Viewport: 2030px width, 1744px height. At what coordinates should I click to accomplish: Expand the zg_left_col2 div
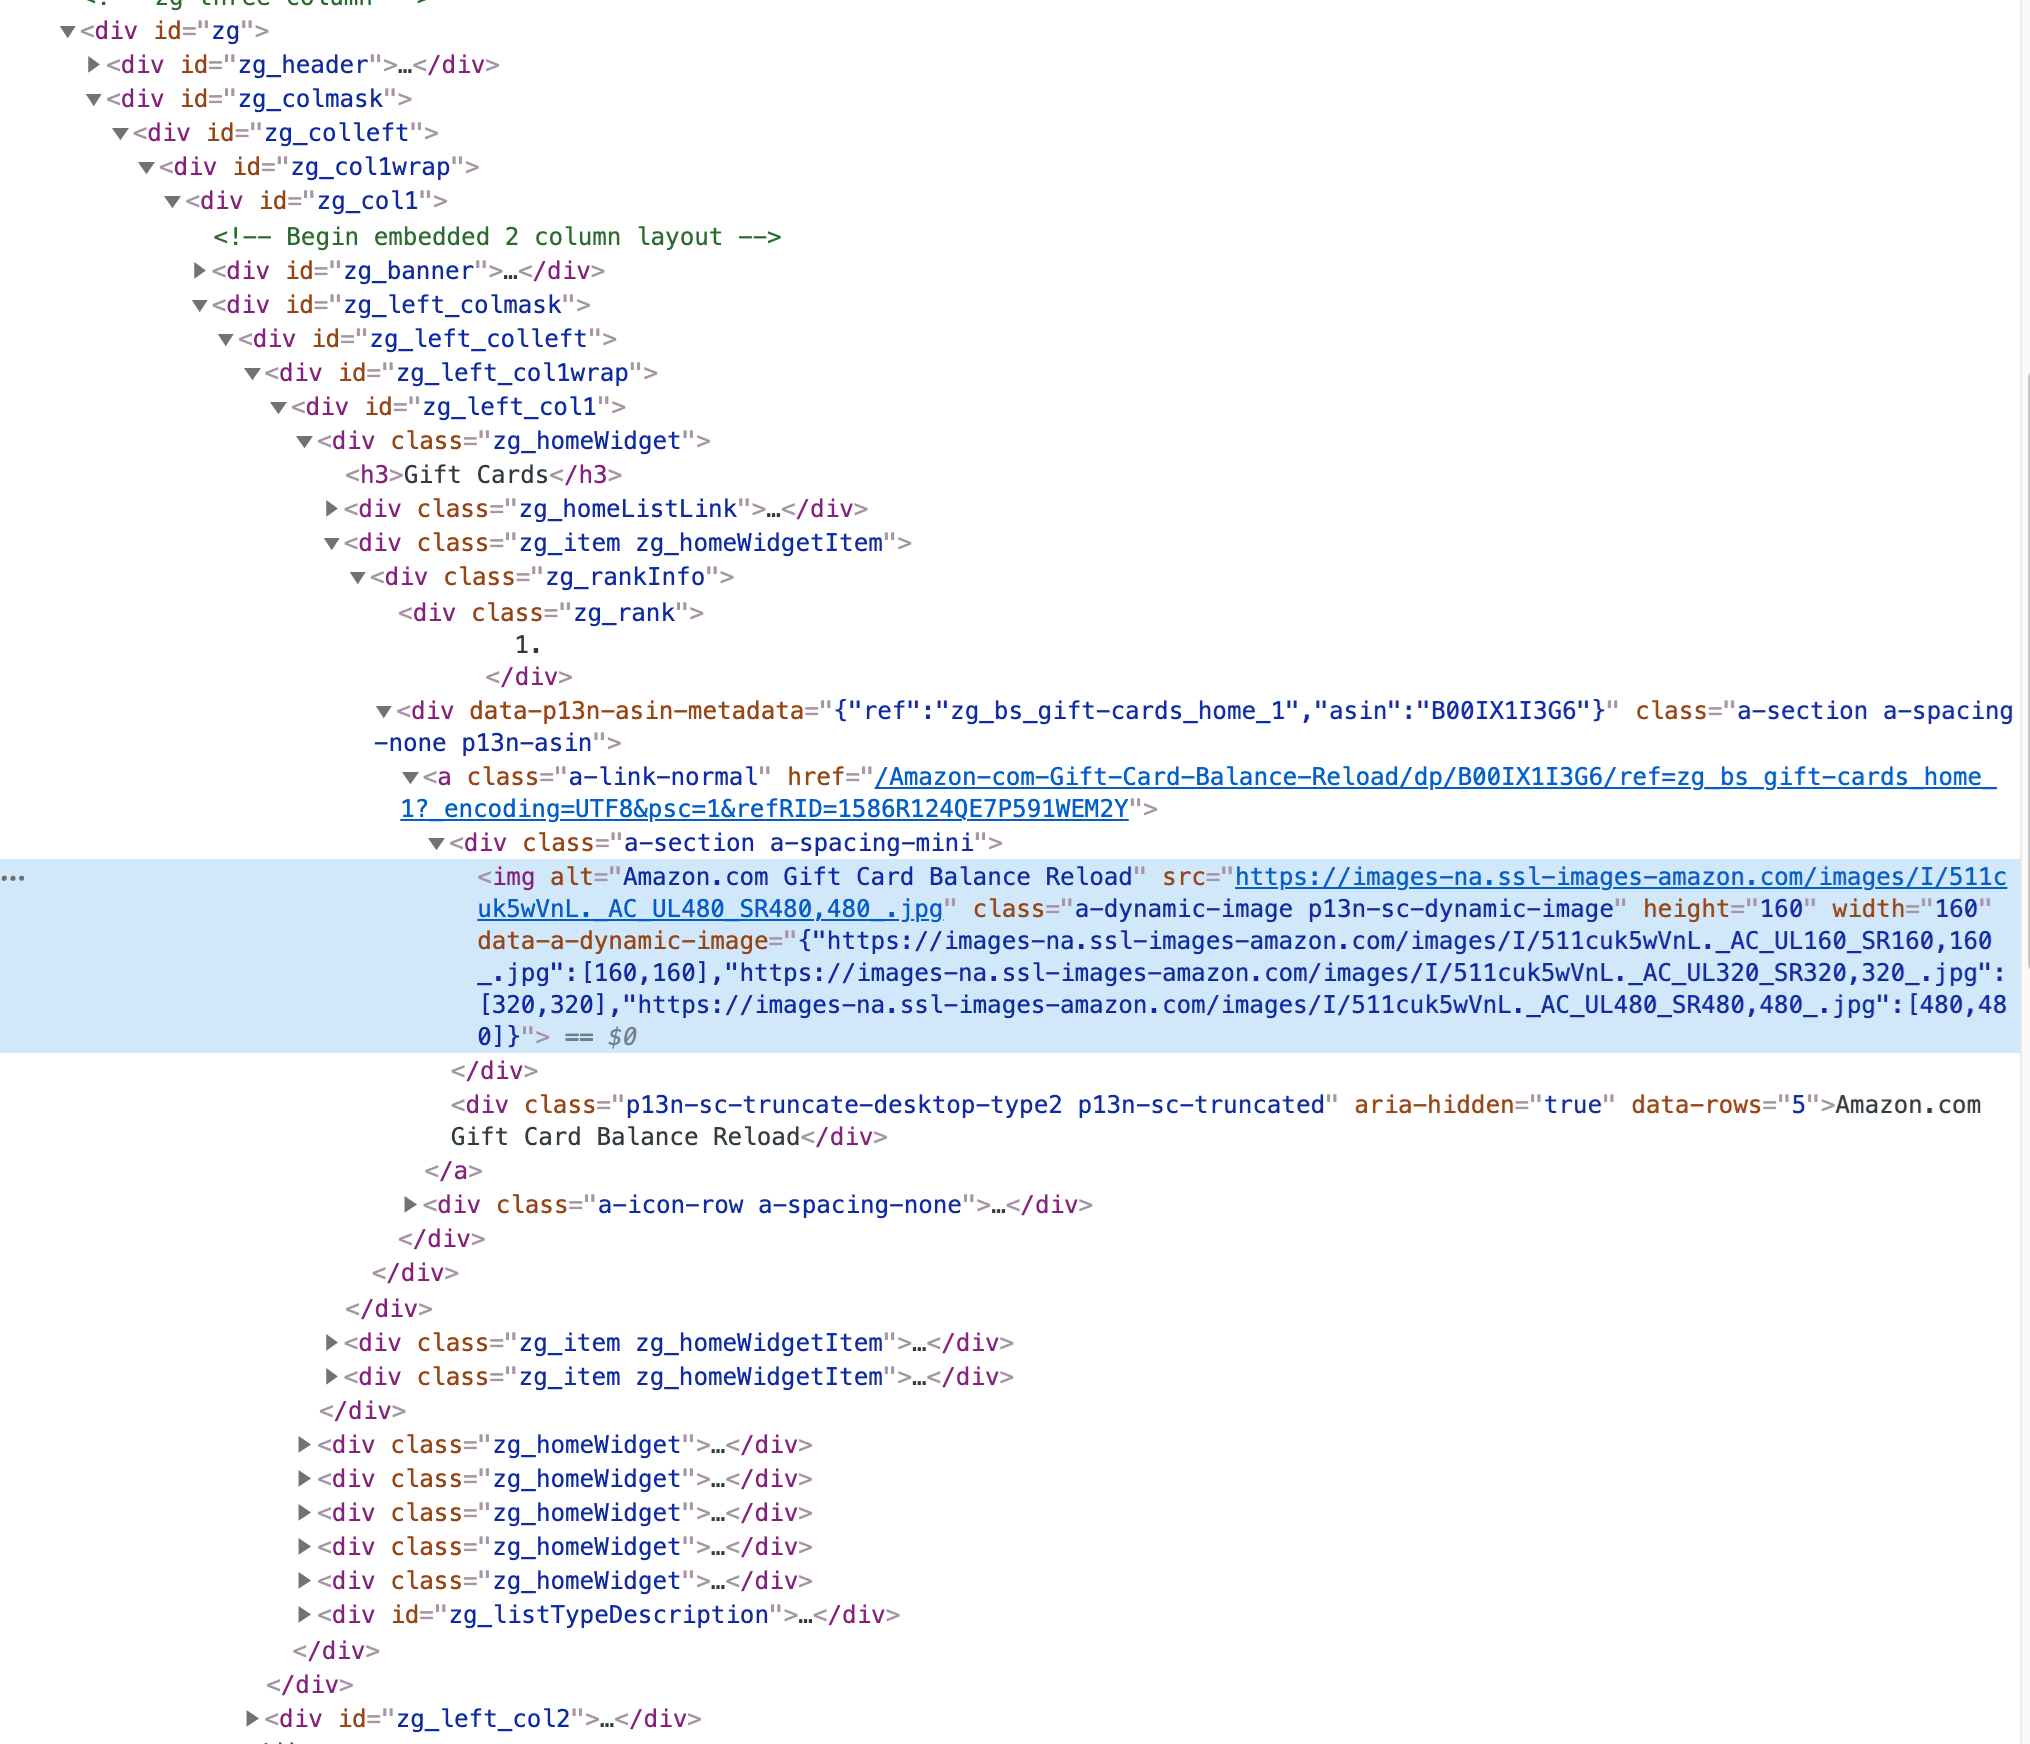(252, 1719)
